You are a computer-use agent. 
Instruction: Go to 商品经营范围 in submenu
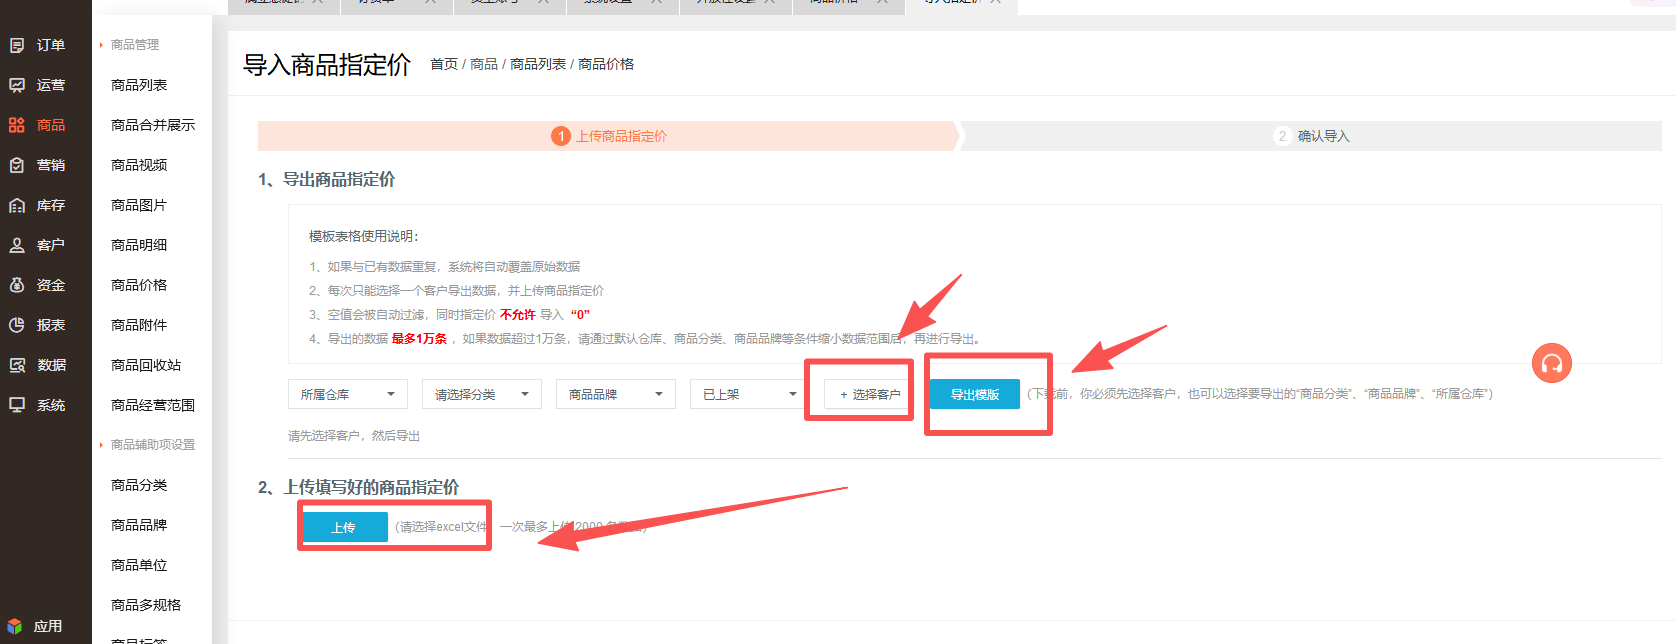[153, 405]
